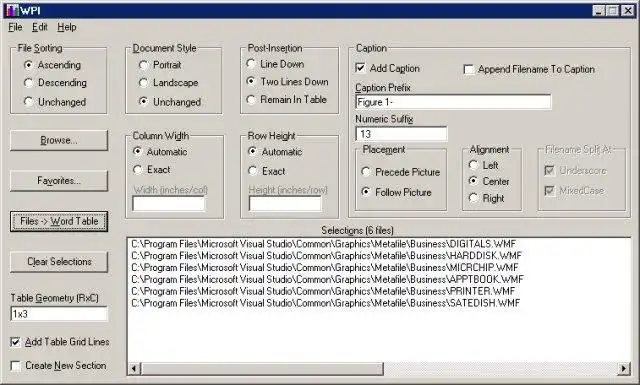Click the list's right scroll arrow
Image resolution: width=640 pixels, height=385 pixels.
click(623, 369)
